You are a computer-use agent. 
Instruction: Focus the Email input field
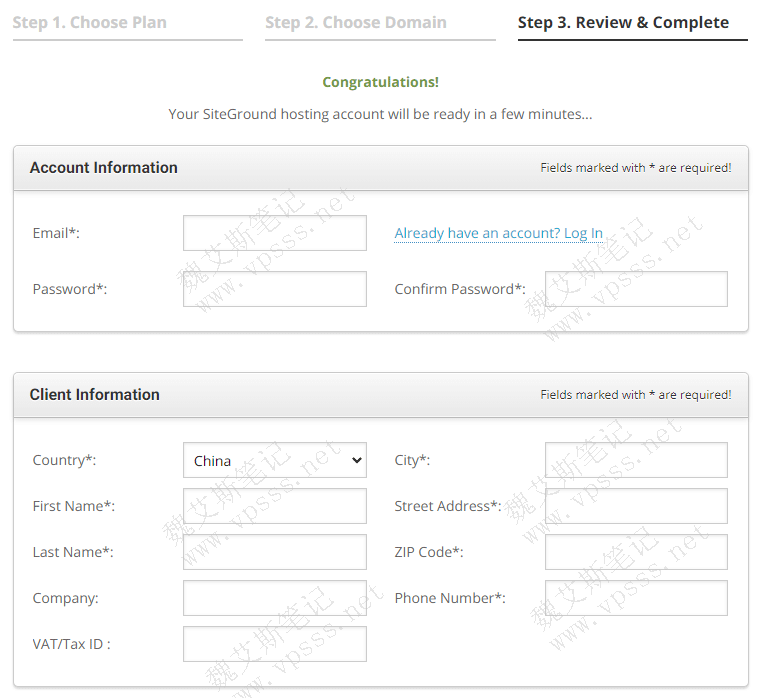(x=275, y=233)
